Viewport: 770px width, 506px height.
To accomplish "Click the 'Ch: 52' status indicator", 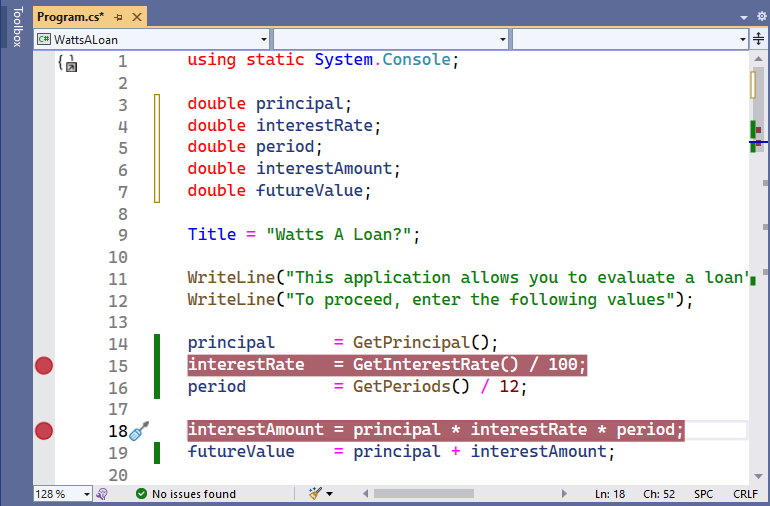I will point(659,494).
